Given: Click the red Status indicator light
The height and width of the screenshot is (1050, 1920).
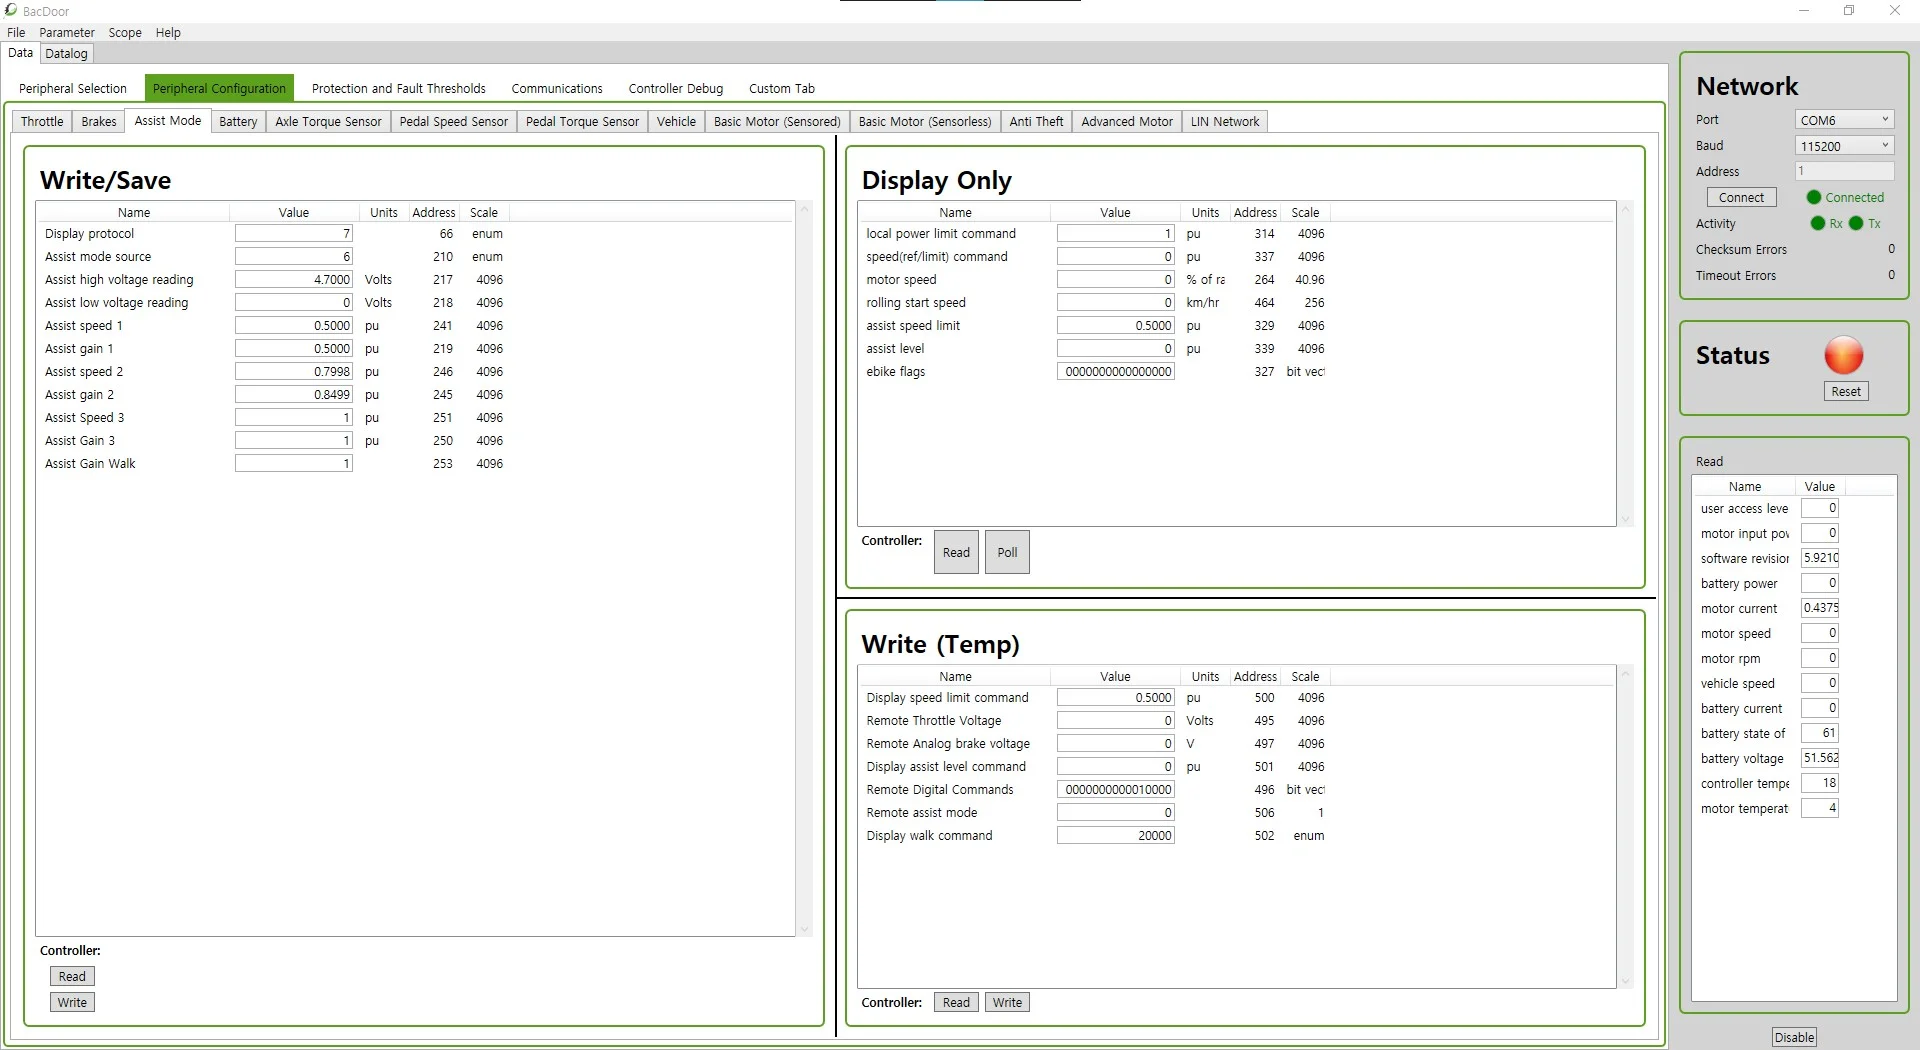Looking at the screenshot, I should tap(1843, 355).
